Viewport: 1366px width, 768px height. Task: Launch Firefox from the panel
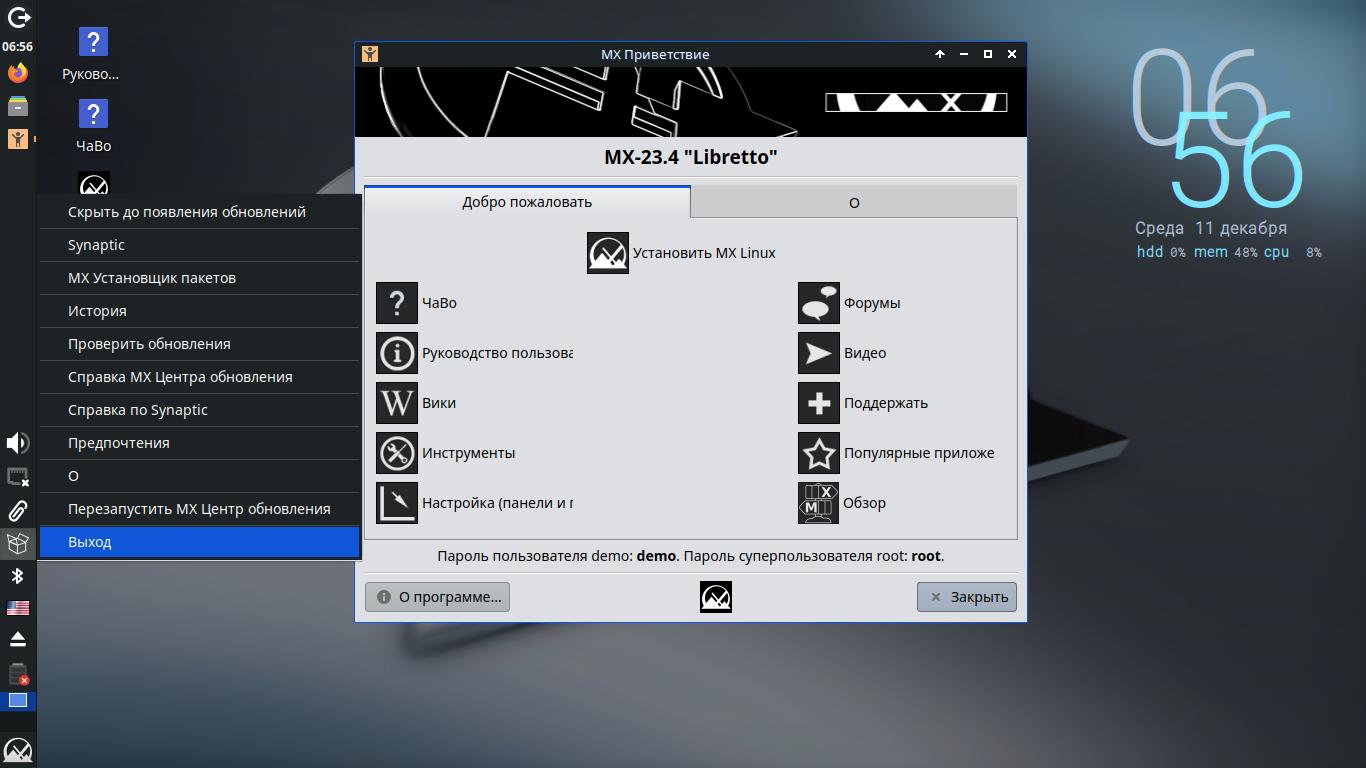click(x=18, y=73)
